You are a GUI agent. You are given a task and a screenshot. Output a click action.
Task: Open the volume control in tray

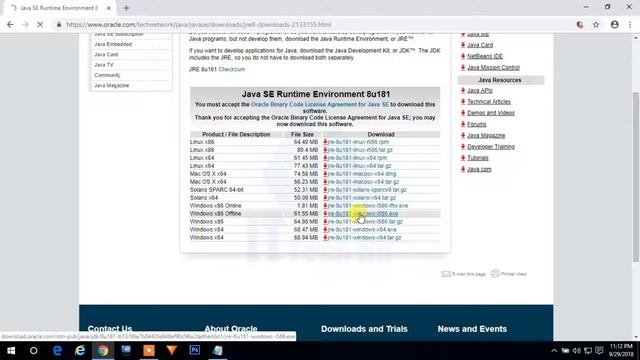(576, 351)
